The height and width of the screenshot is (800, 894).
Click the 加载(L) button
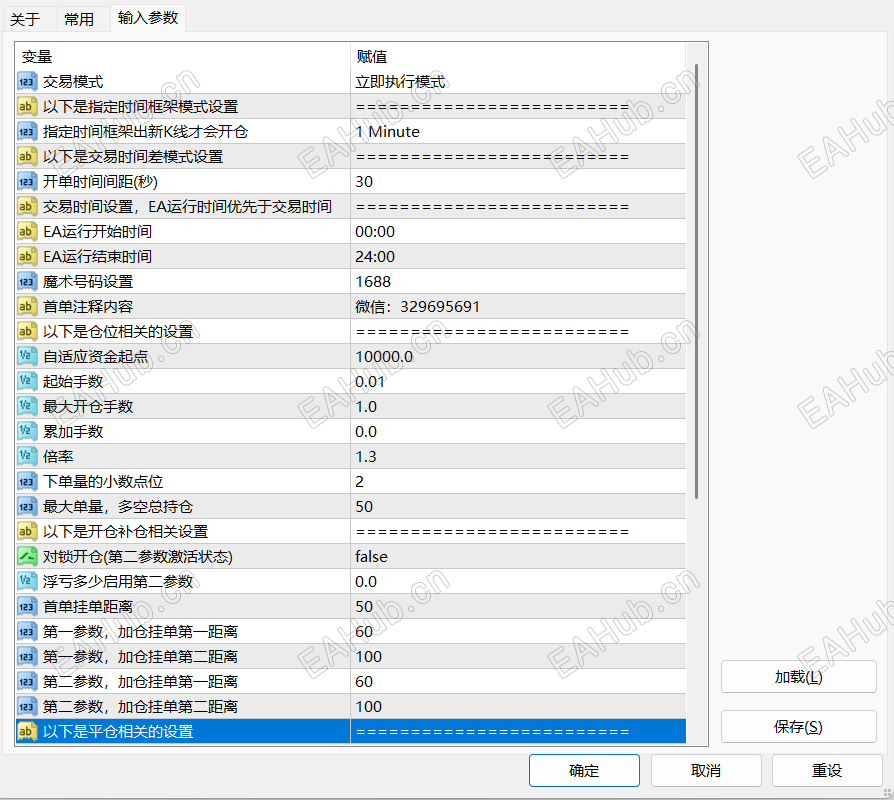[798, 677]
